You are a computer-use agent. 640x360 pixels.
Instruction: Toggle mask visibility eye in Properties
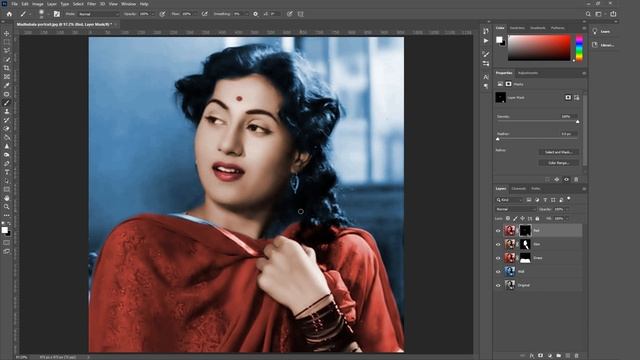566,179
